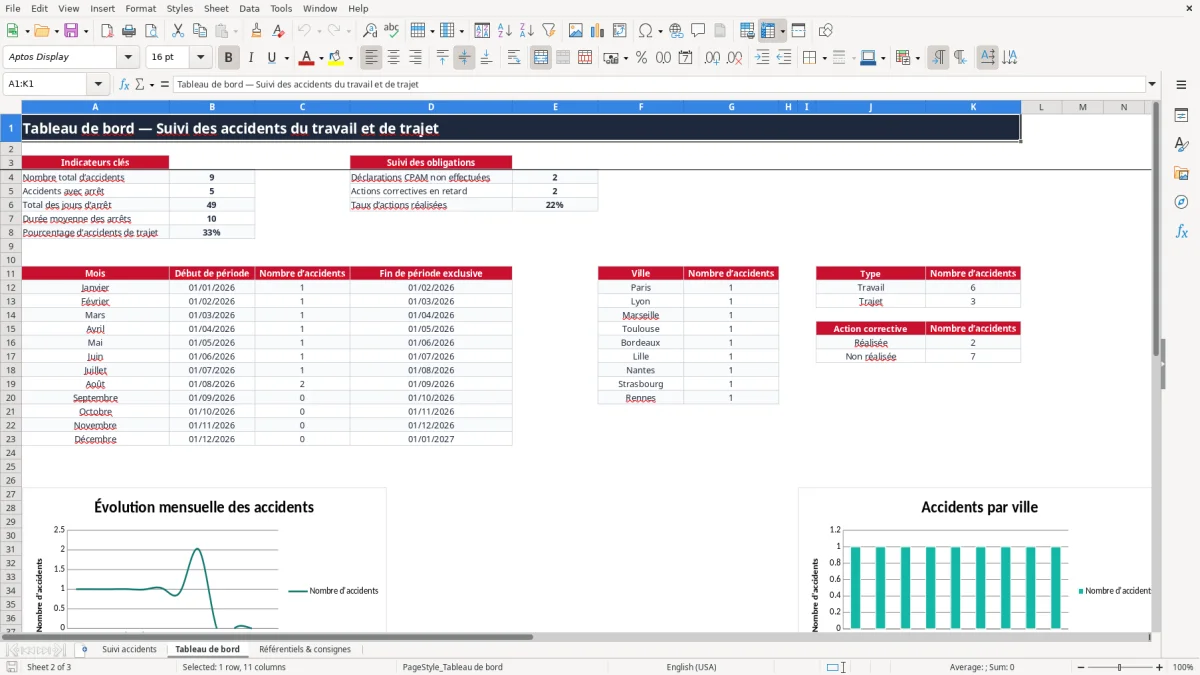The image size is (1200, 675).
Task: Sort ascending A to Z
Action: tap(505, 31)
